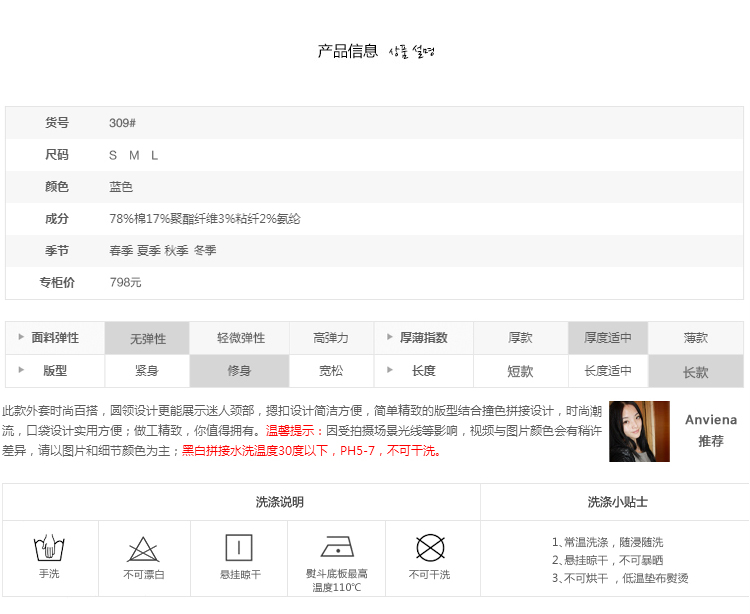
Task: Select the 无弹性 elasticity option
Action: click(147, 338)
